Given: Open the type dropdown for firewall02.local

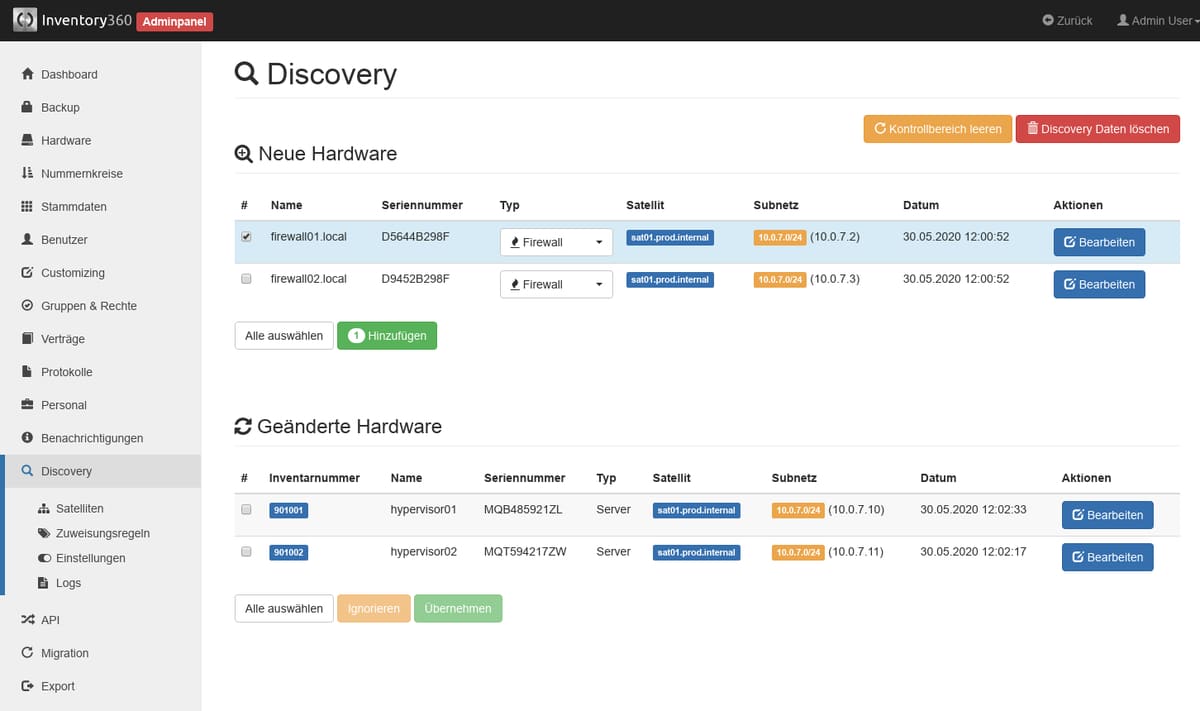Looking at the screenshot, I should [x=556, y=284].
